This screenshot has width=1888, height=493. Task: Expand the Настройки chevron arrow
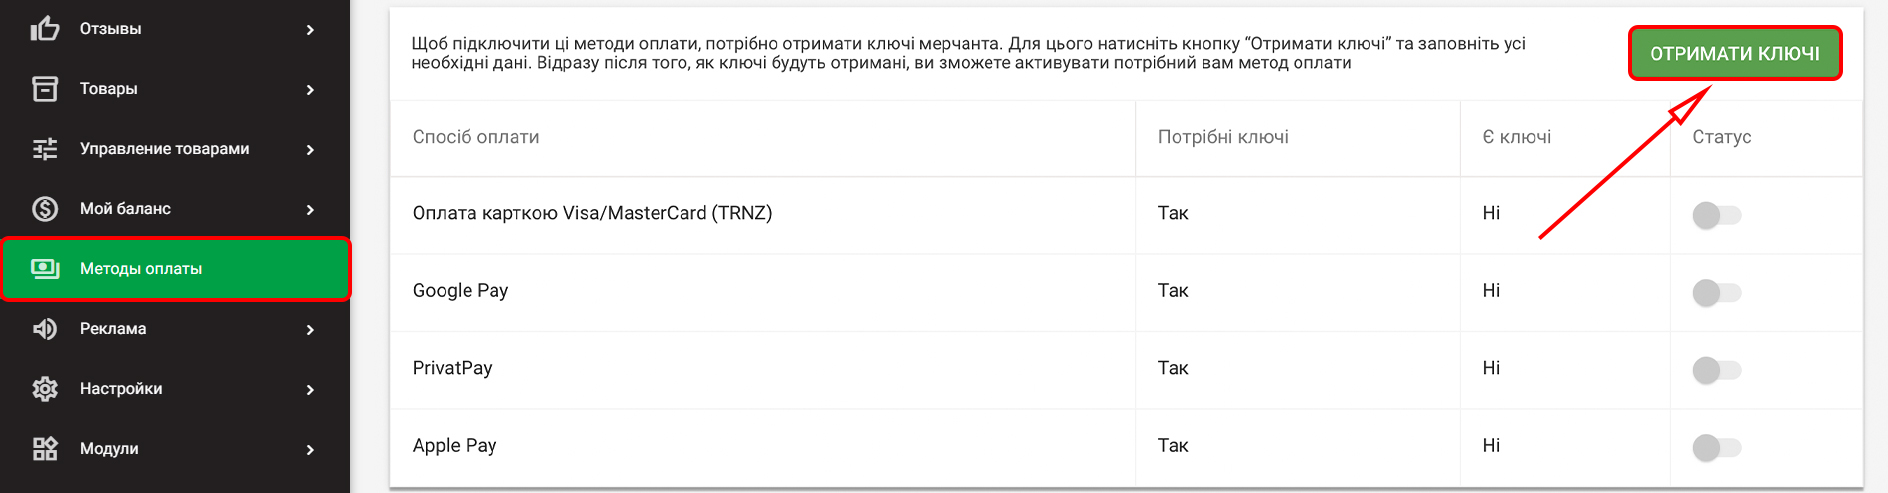click(x=310, y=390)
